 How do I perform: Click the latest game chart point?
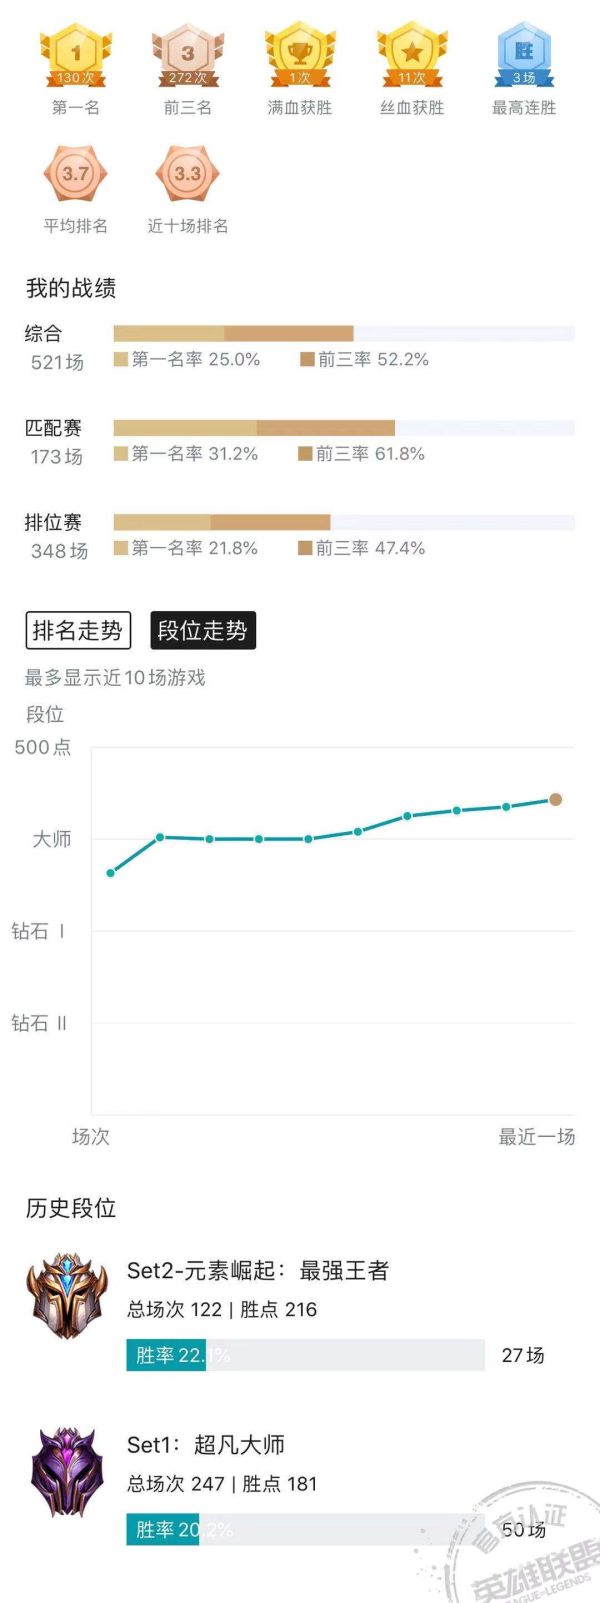555,799
